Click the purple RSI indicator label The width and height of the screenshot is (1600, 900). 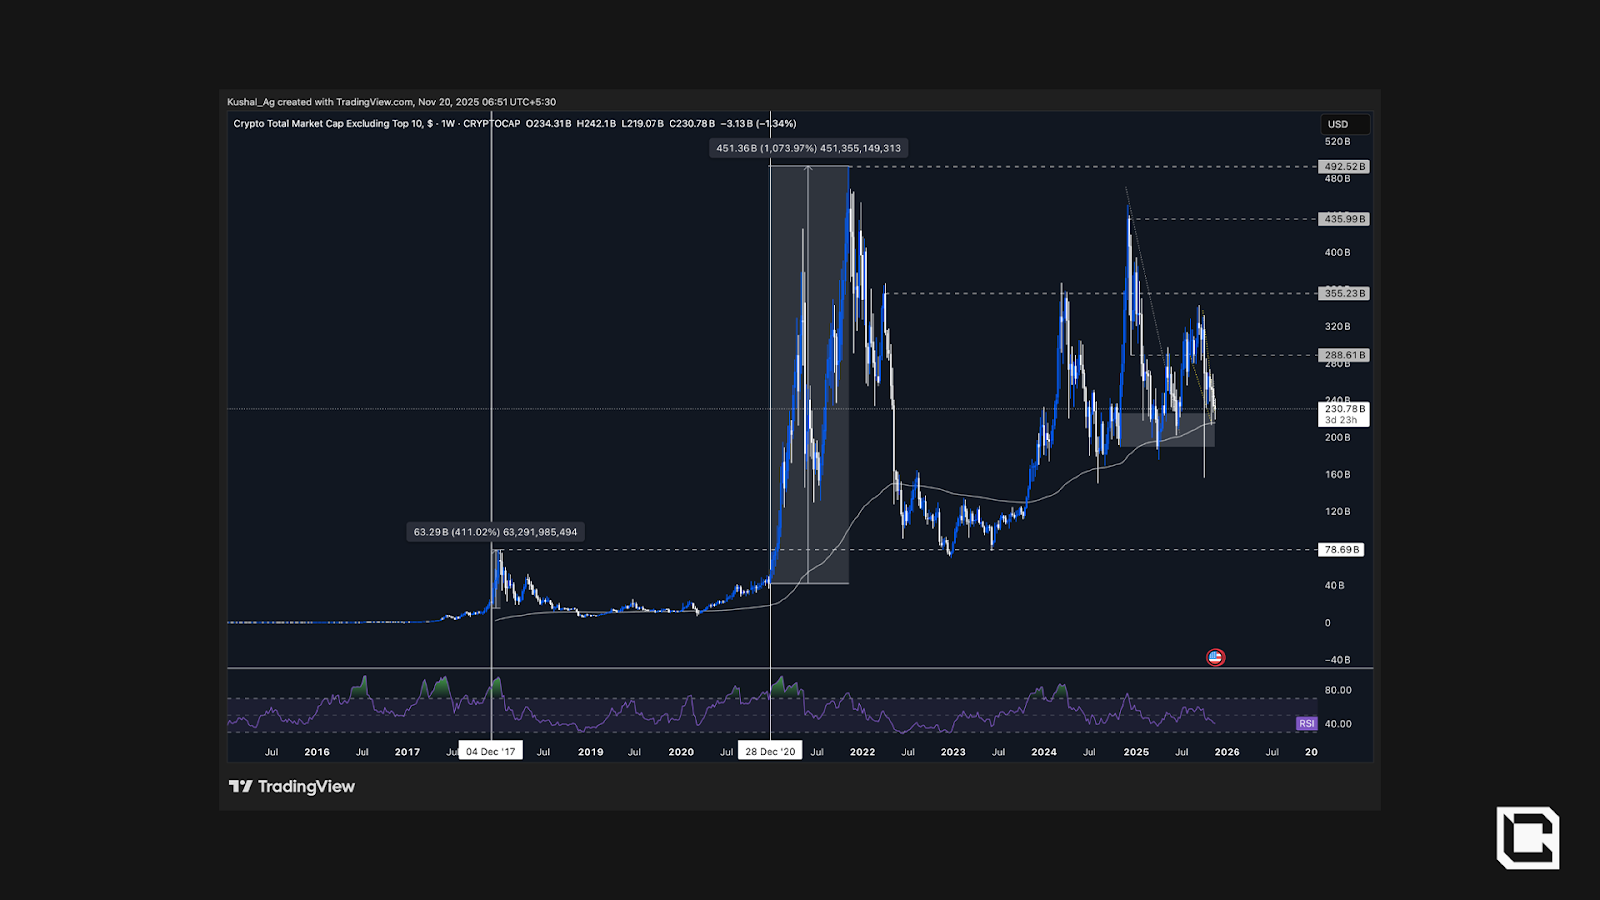1306,723
